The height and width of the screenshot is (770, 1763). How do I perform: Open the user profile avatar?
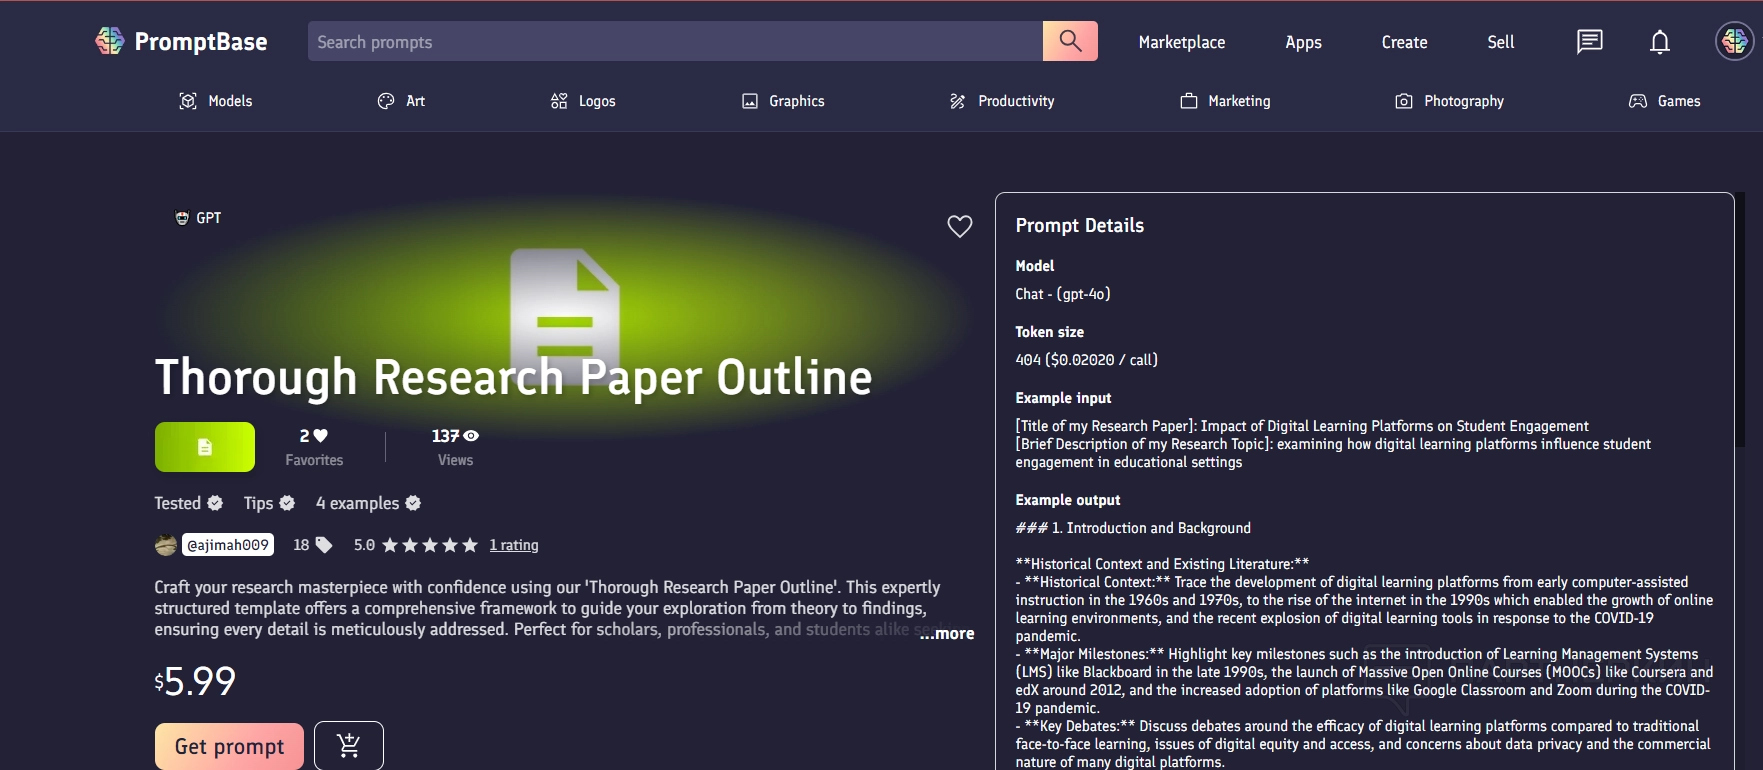pyautogui.click(x=1734, y=42)
